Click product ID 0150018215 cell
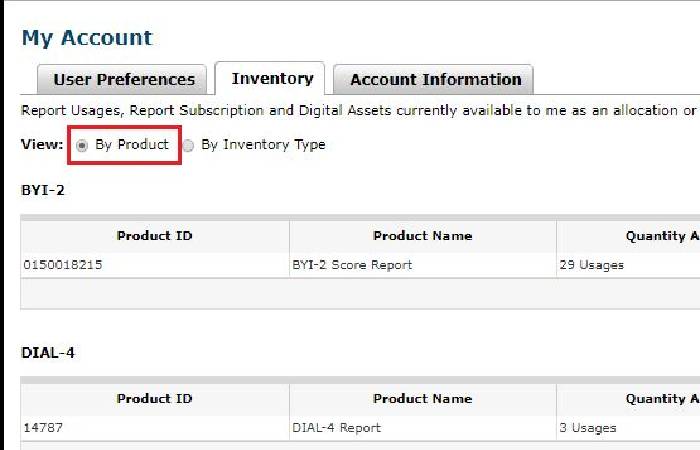Screen dimensions: 700x450 [63, 265]
